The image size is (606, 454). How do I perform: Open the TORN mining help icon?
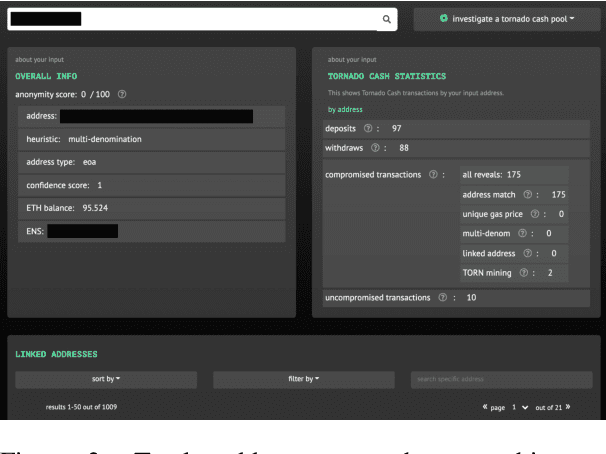[522, 272]
